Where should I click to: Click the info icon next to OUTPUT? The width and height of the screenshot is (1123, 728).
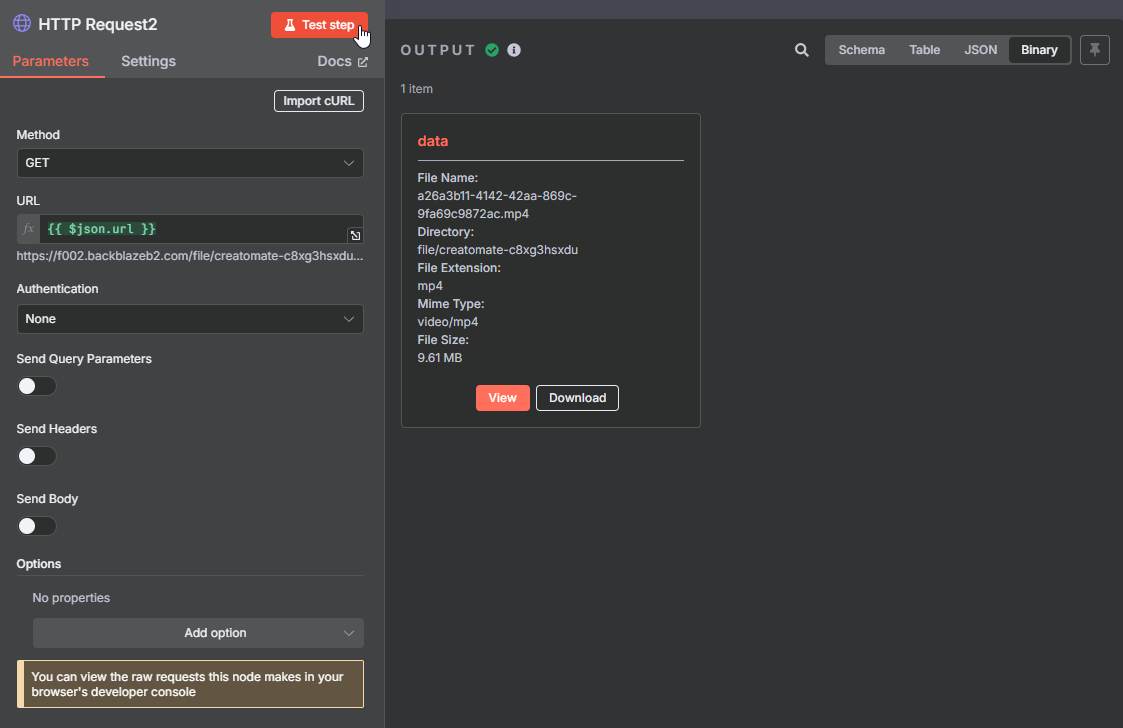(514, 50)
